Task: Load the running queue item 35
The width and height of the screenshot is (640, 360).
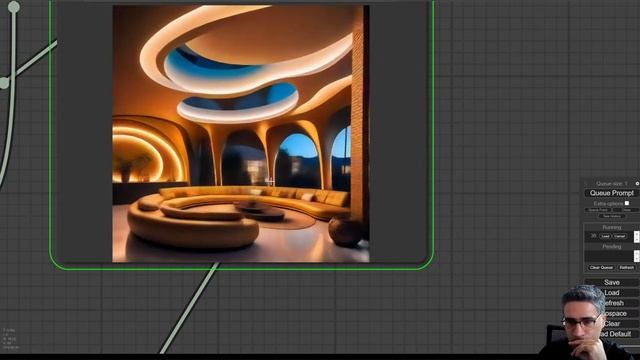Action: click(605, 236)
